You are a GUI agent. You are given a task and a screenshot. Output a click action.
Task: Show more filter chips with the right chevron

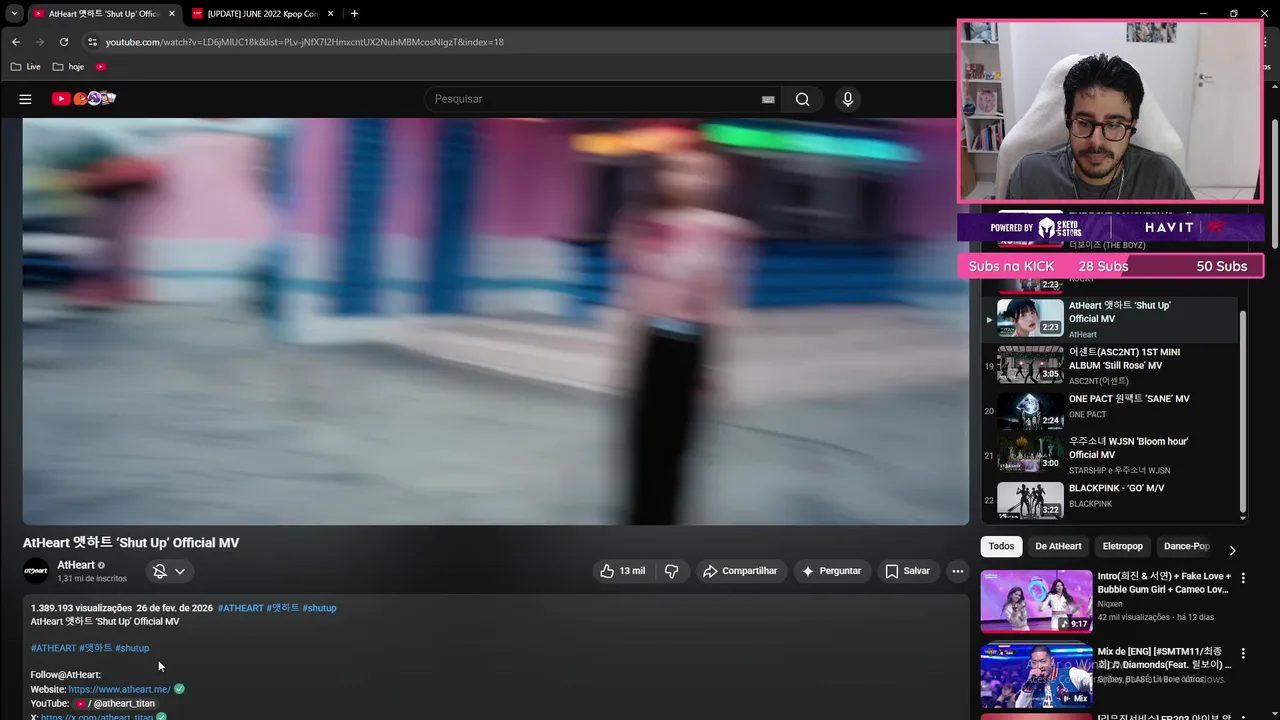tap(1232, 550)
